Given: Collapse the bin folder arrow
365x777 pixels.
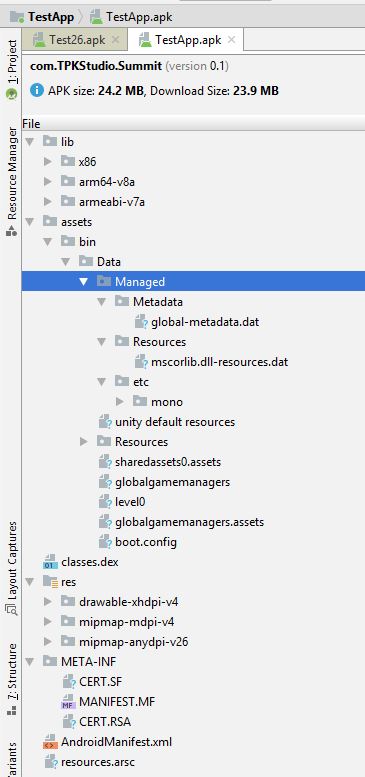Looking at the screenshot, I should click(x=48, y=242).
